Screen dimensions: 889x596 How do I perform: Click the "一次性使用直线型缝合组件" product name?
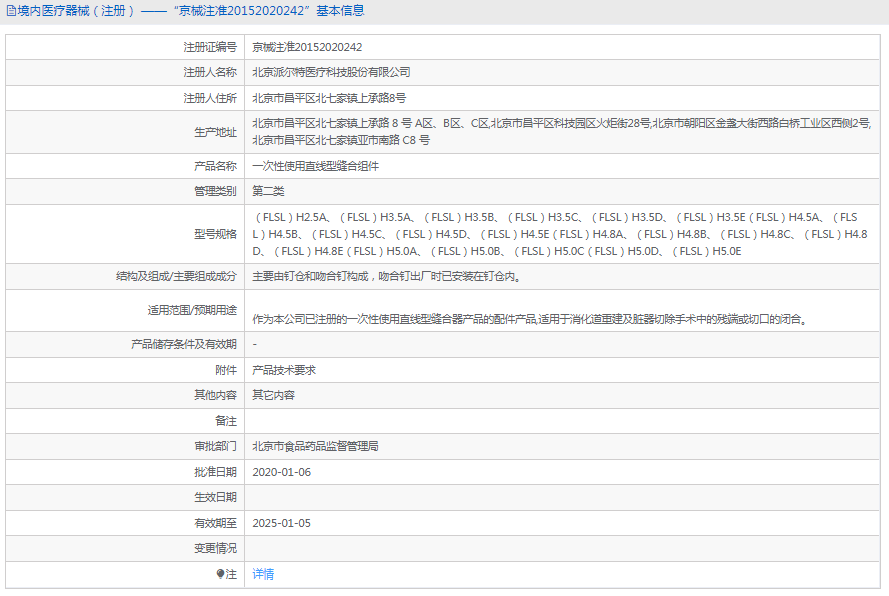click(x=316, y=166)
